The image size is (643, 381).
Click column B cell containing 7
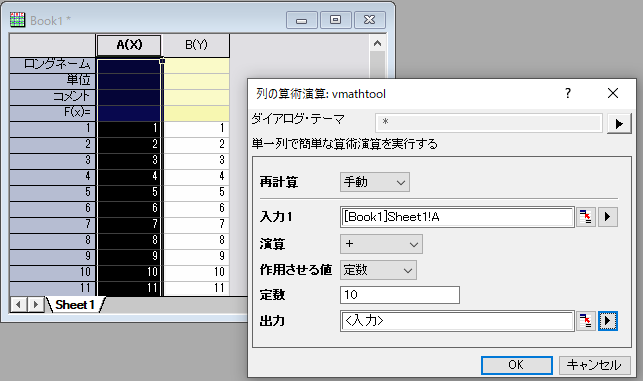click(196, 224)
